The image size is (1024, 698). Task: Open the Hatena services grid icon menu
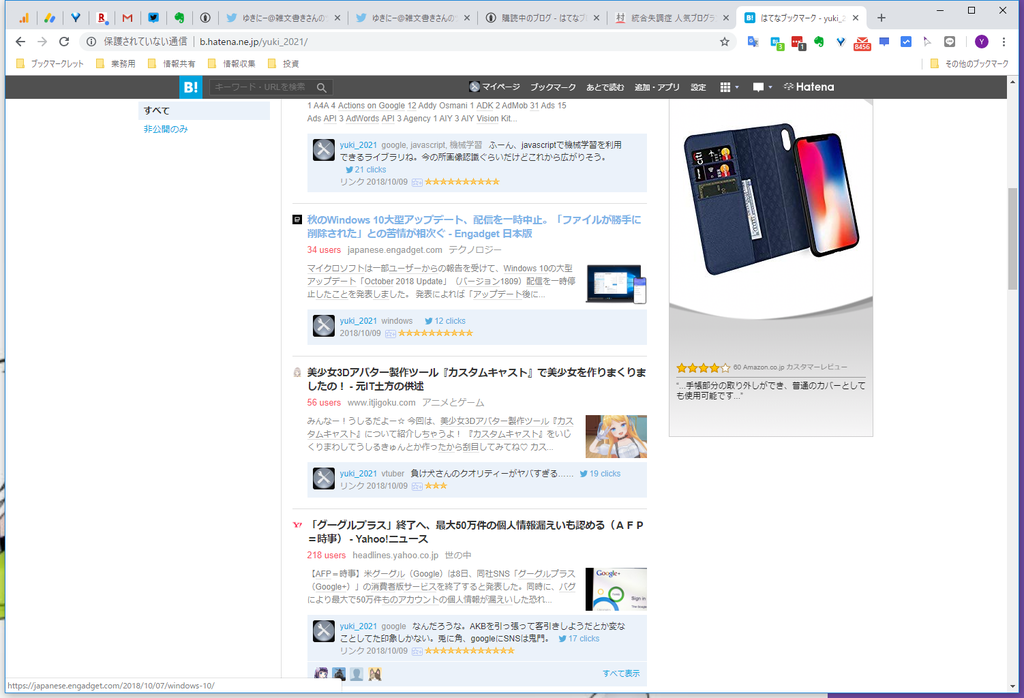(729, 87)
